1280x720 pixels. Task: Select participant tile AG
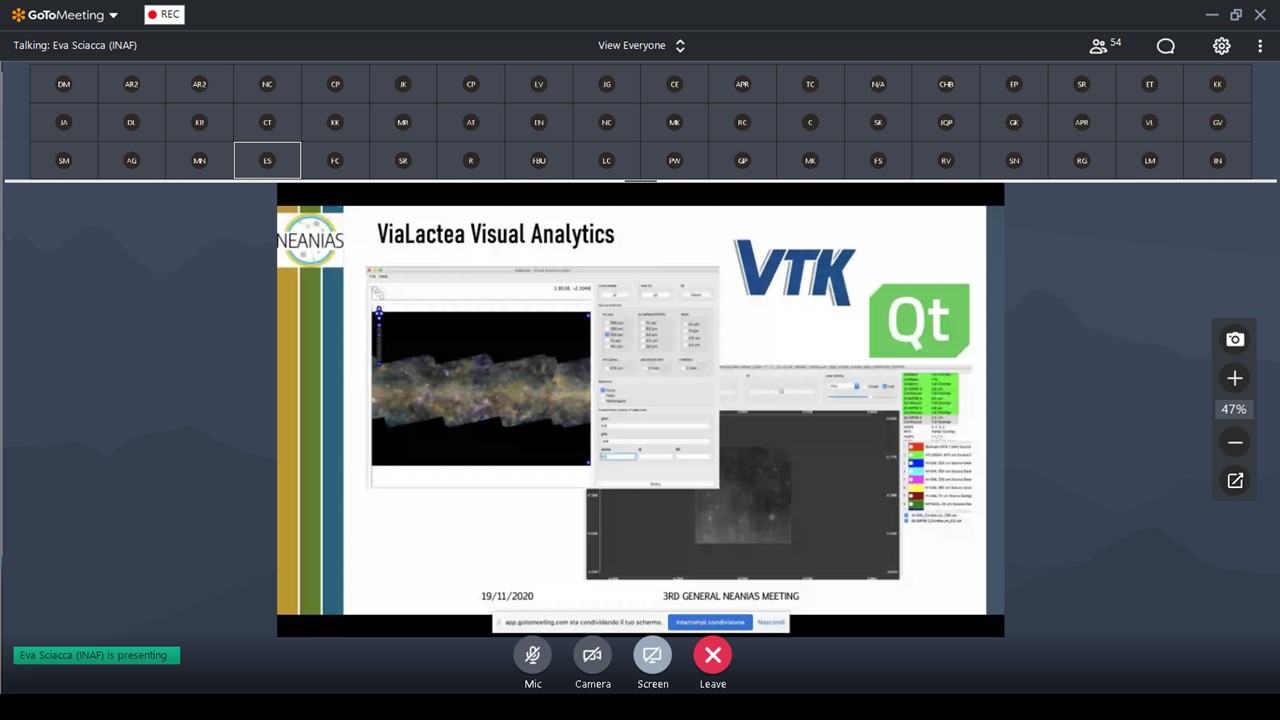[131, 161]
